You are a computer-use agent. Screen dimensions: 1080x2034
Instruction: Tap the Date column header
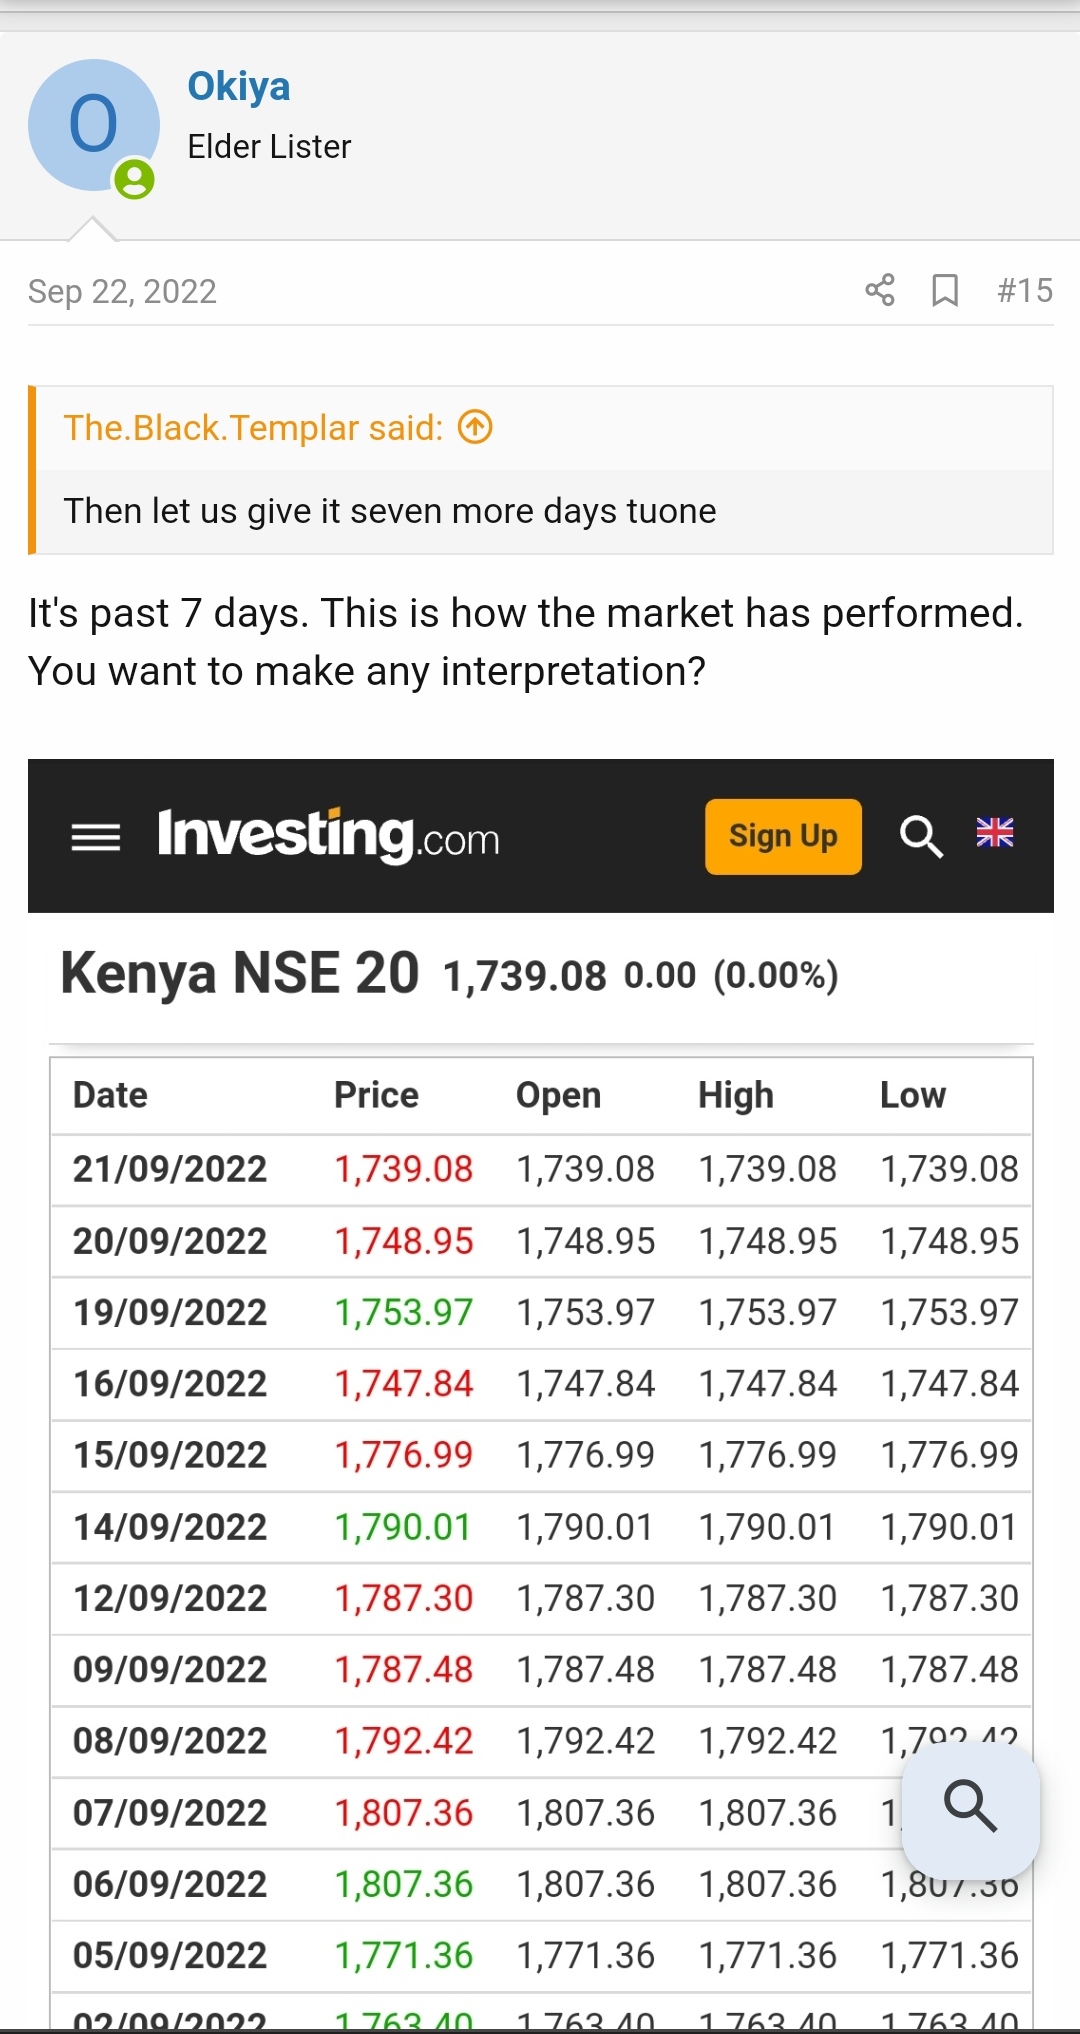(110, 1095)
